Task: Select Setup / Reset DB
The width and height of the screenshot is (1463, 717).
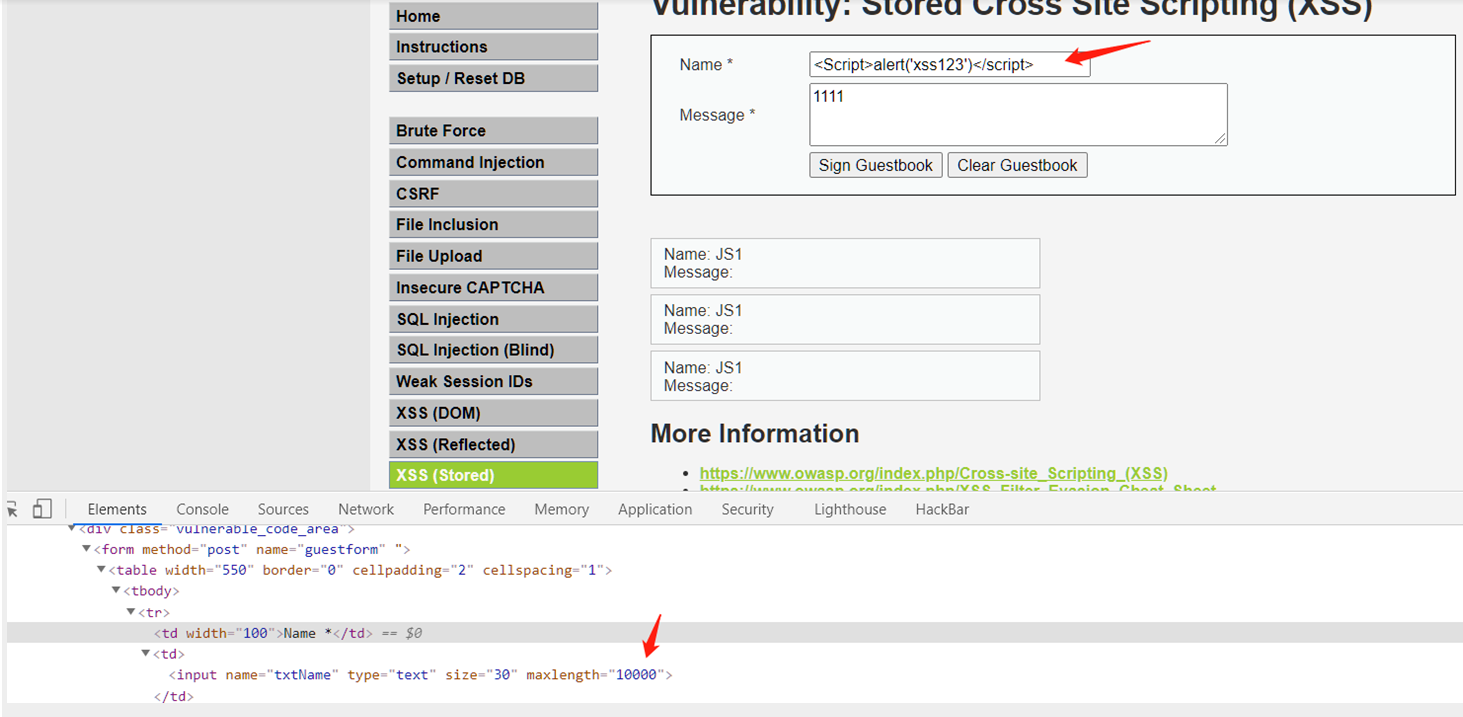Action: (493, 78)
